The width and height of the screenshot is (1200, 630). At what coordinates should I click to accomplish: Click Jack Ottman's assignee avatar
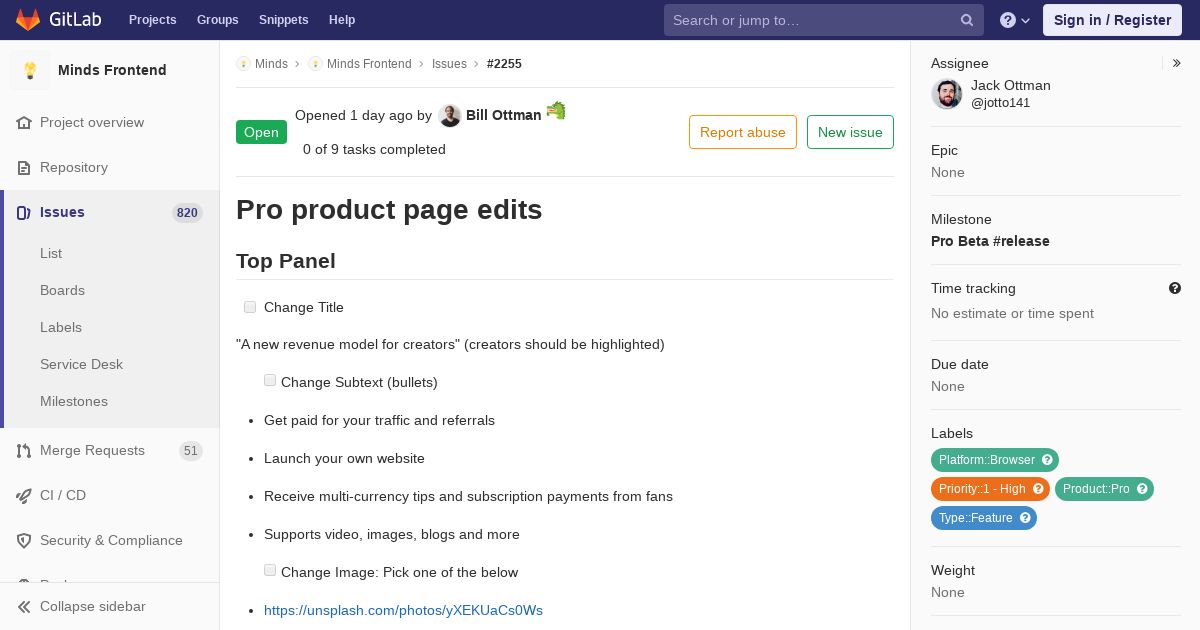pyautogui.click(x=947, y=94)
